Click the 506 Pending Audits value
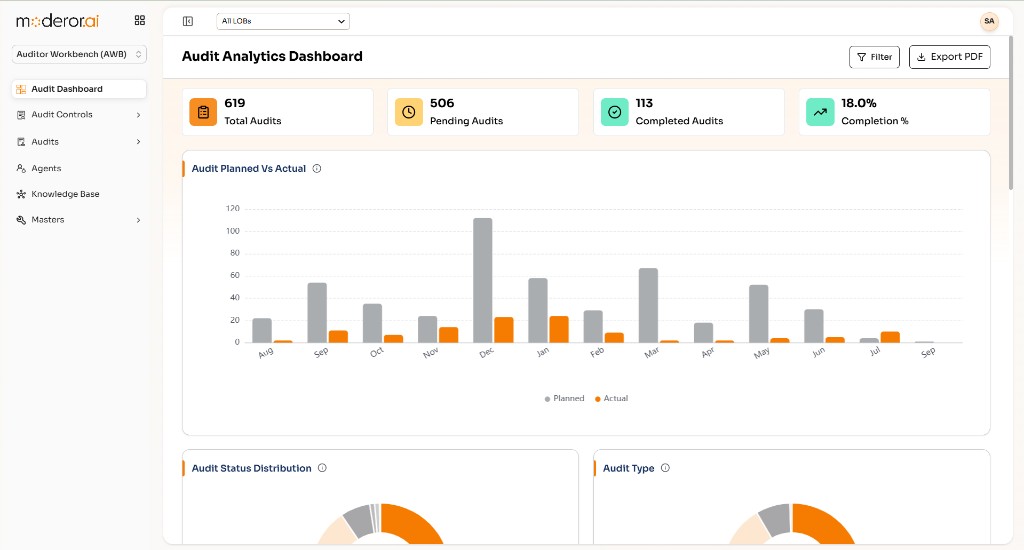1024x550 pixels. (442, 103)
